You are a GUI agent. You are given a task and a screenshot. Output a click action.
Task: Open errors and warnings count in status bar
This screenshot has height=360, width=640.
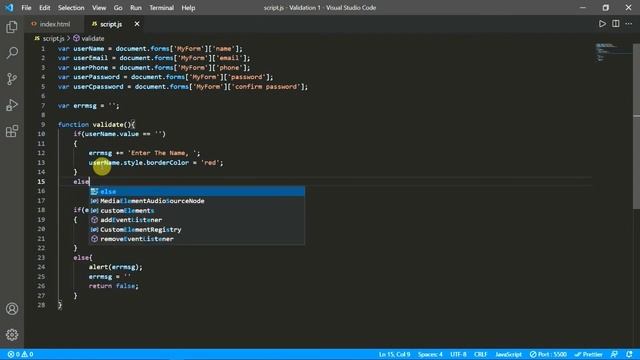[20, 354]
